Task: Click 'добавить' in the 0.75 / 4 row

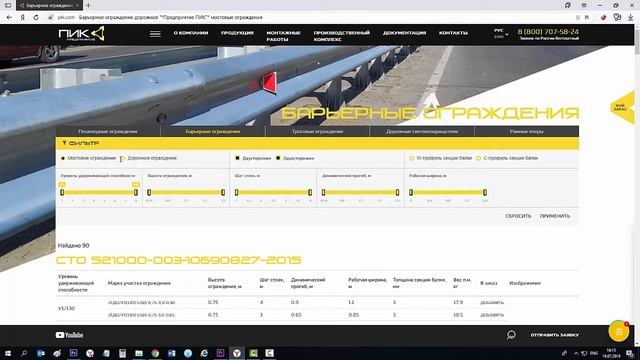Action: (492, 302)
